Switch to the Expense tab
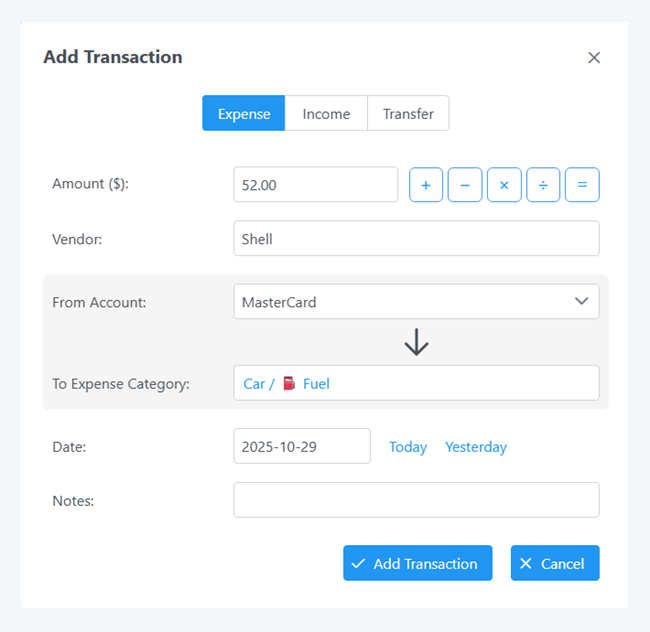 tap(244, 114)
